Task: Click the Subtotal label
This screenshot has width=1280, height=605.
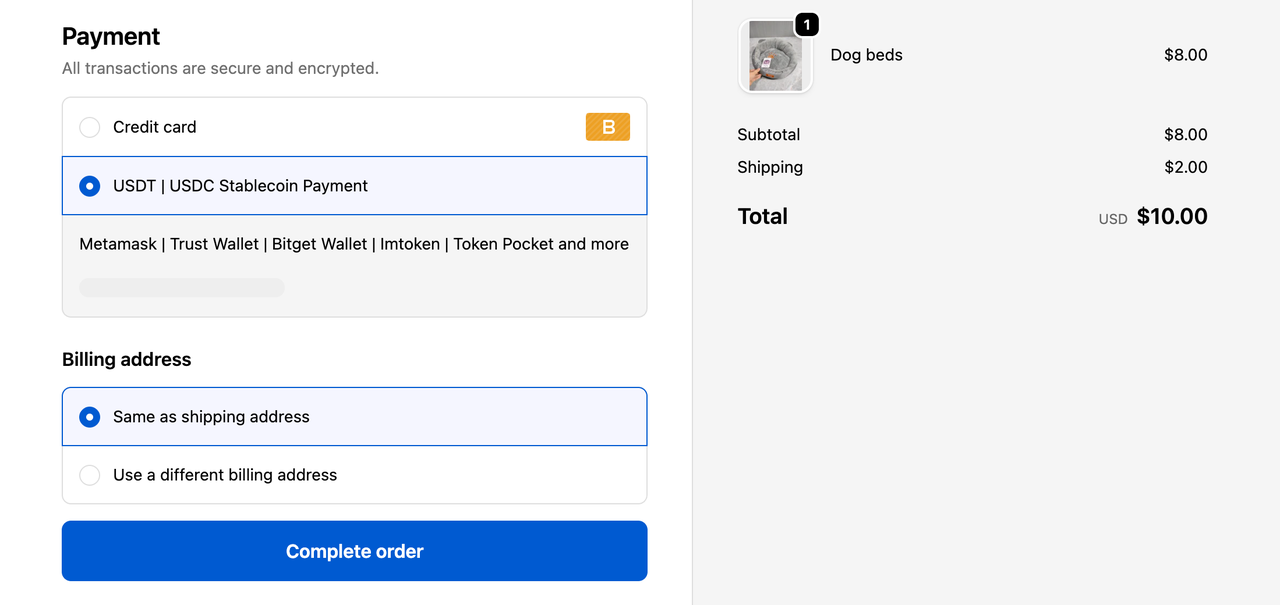Action: 768,135
